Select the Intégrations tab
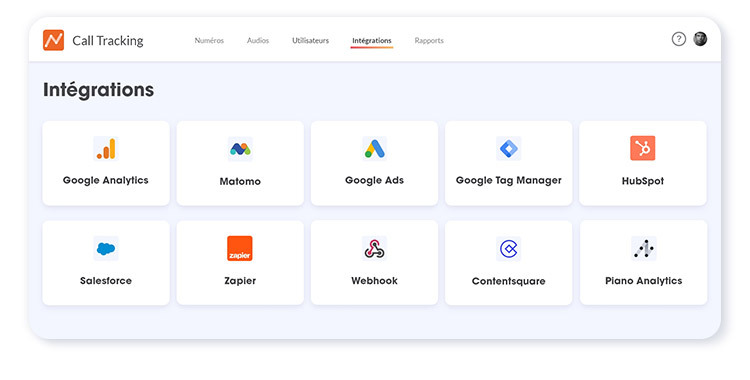Screen dimensions: 750x380 point(372,41)
